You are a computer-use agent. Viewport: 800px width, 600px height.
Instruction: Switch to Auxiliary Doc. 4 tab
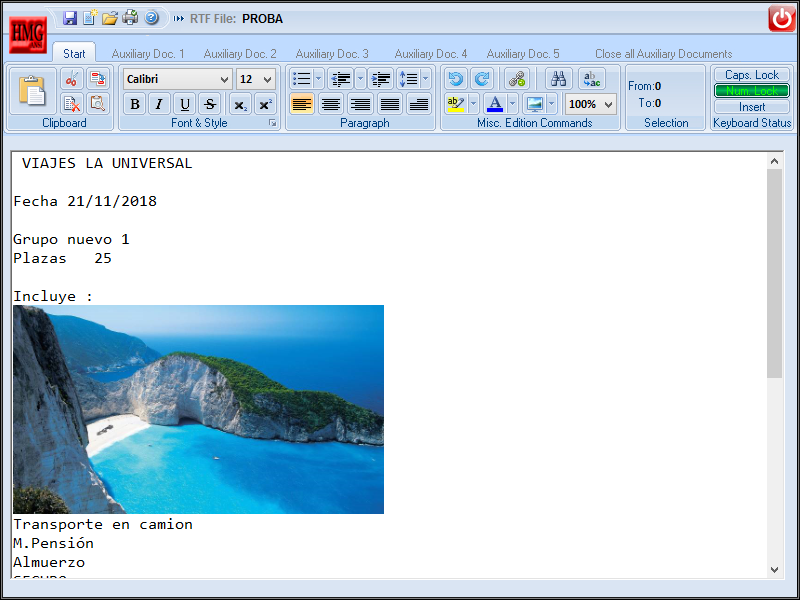tap(431, 54)
